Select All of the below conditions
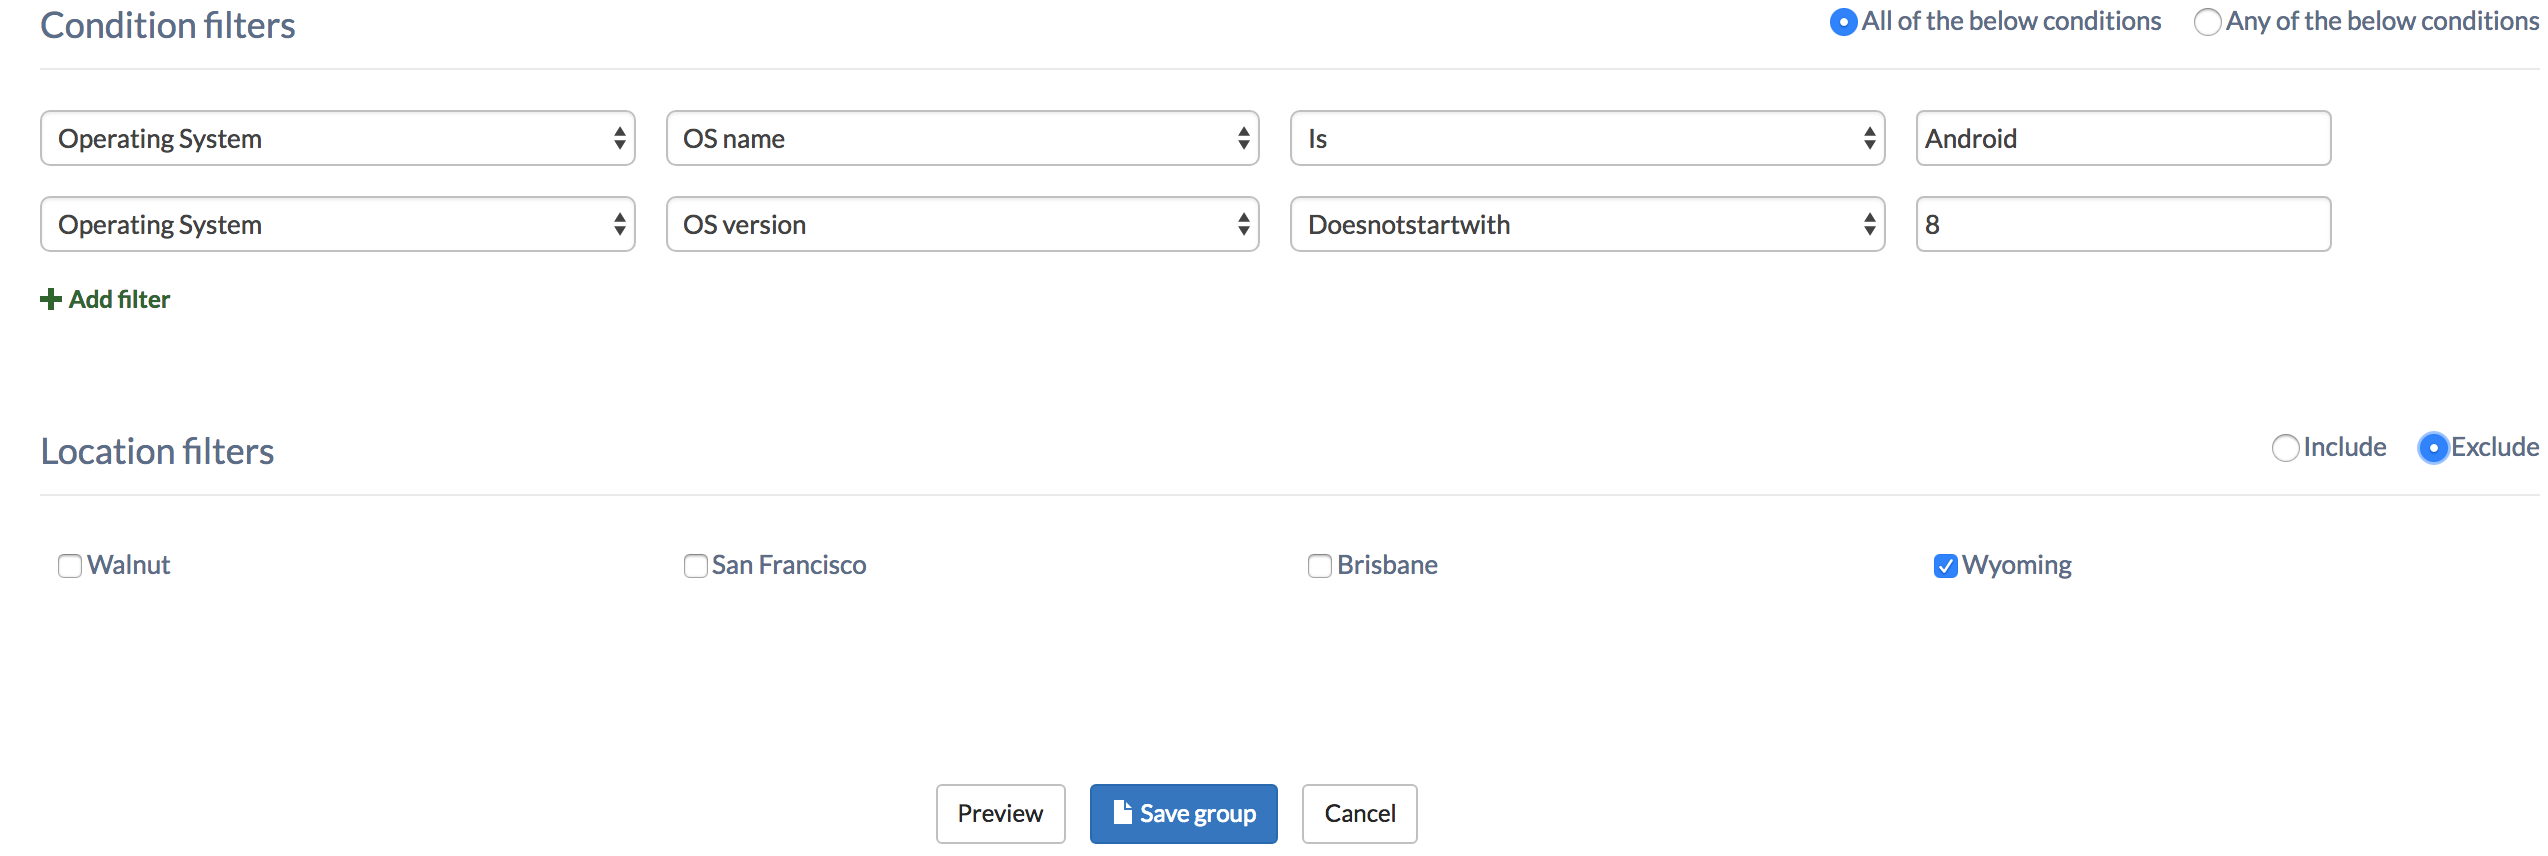2548x856 pixels. coord(1843,22)
